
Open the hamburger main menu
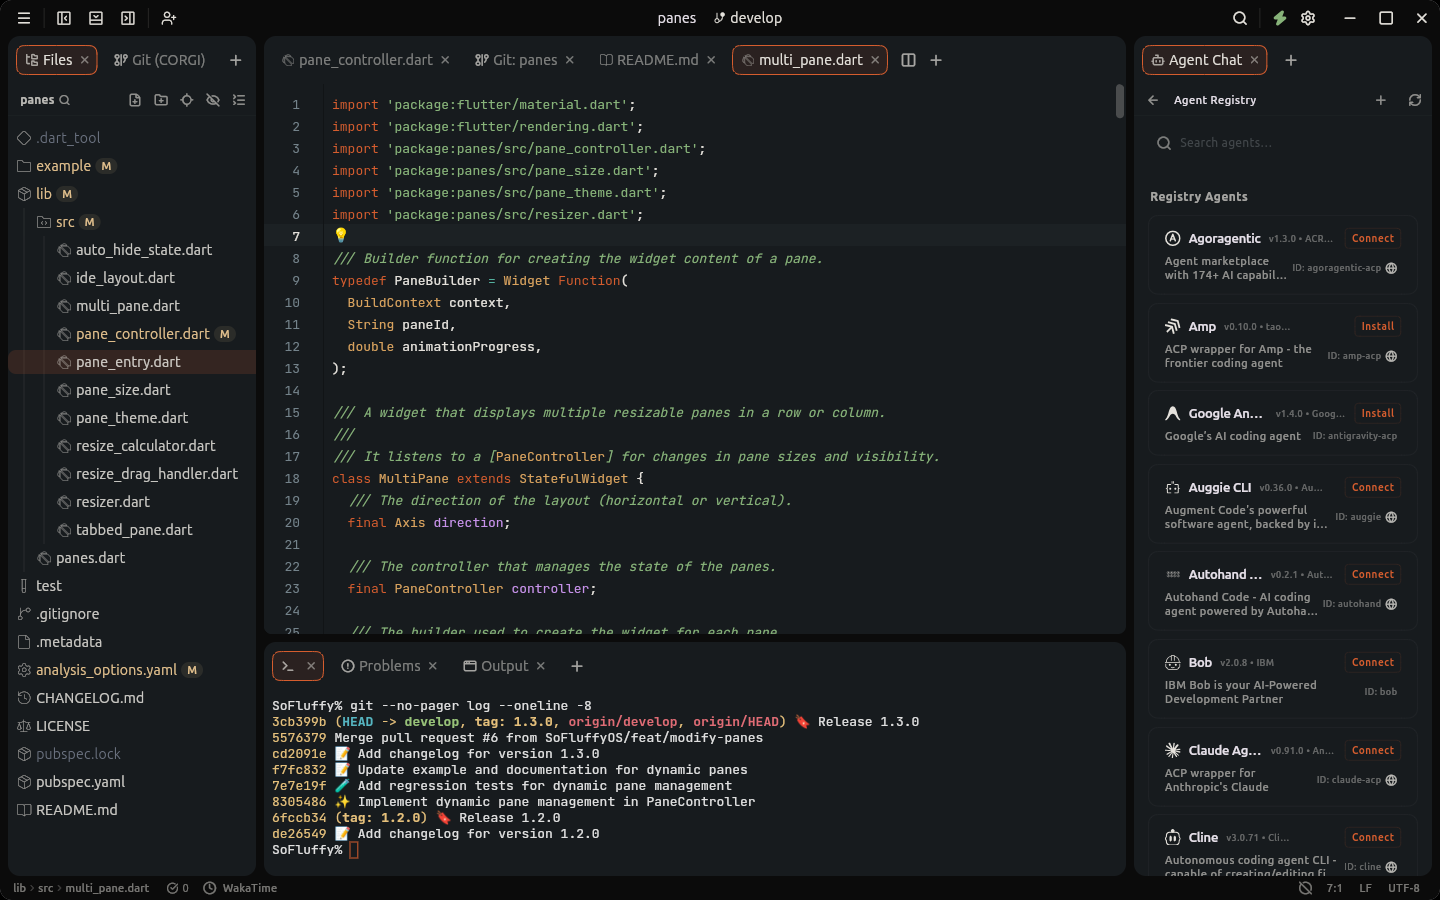(x=24, y=18)
